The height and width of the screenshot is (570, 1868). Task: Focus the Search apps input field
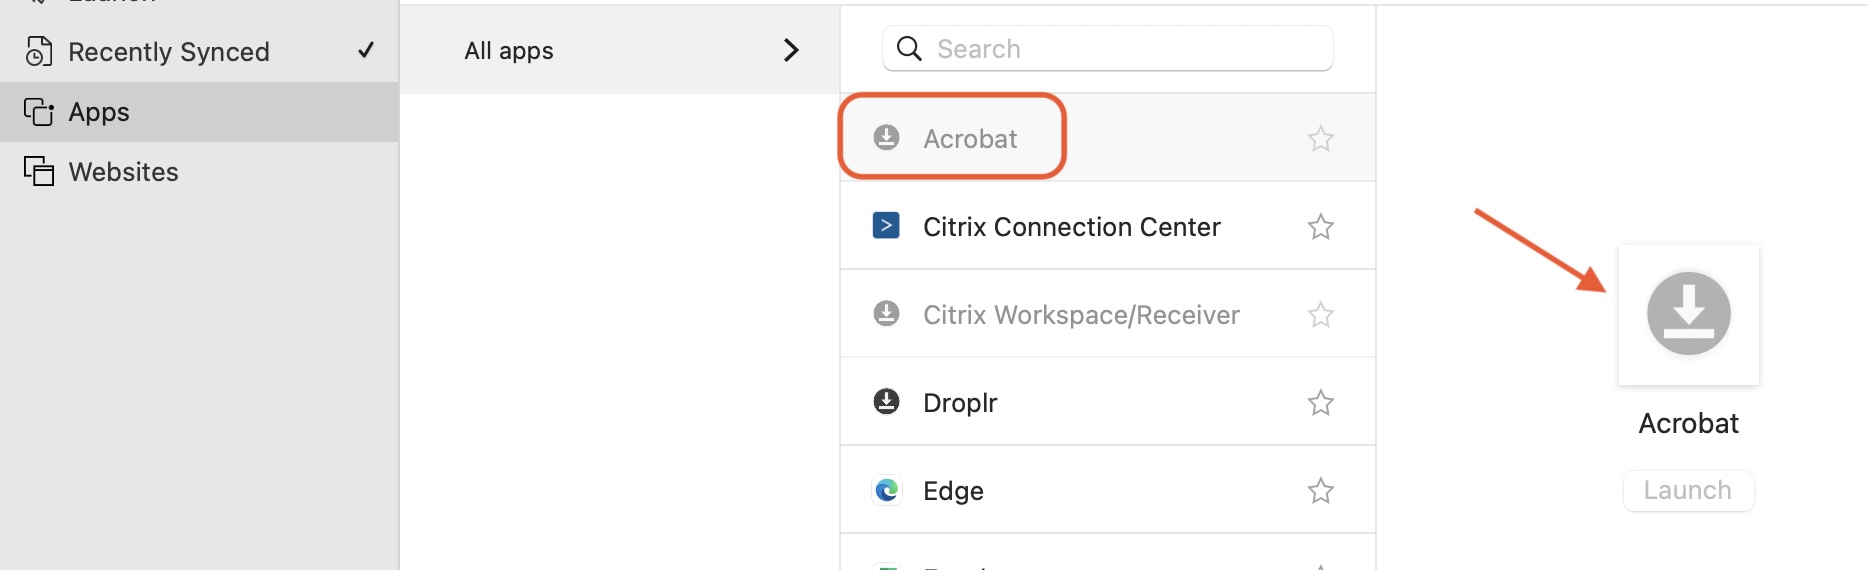tap(1108, 48)
